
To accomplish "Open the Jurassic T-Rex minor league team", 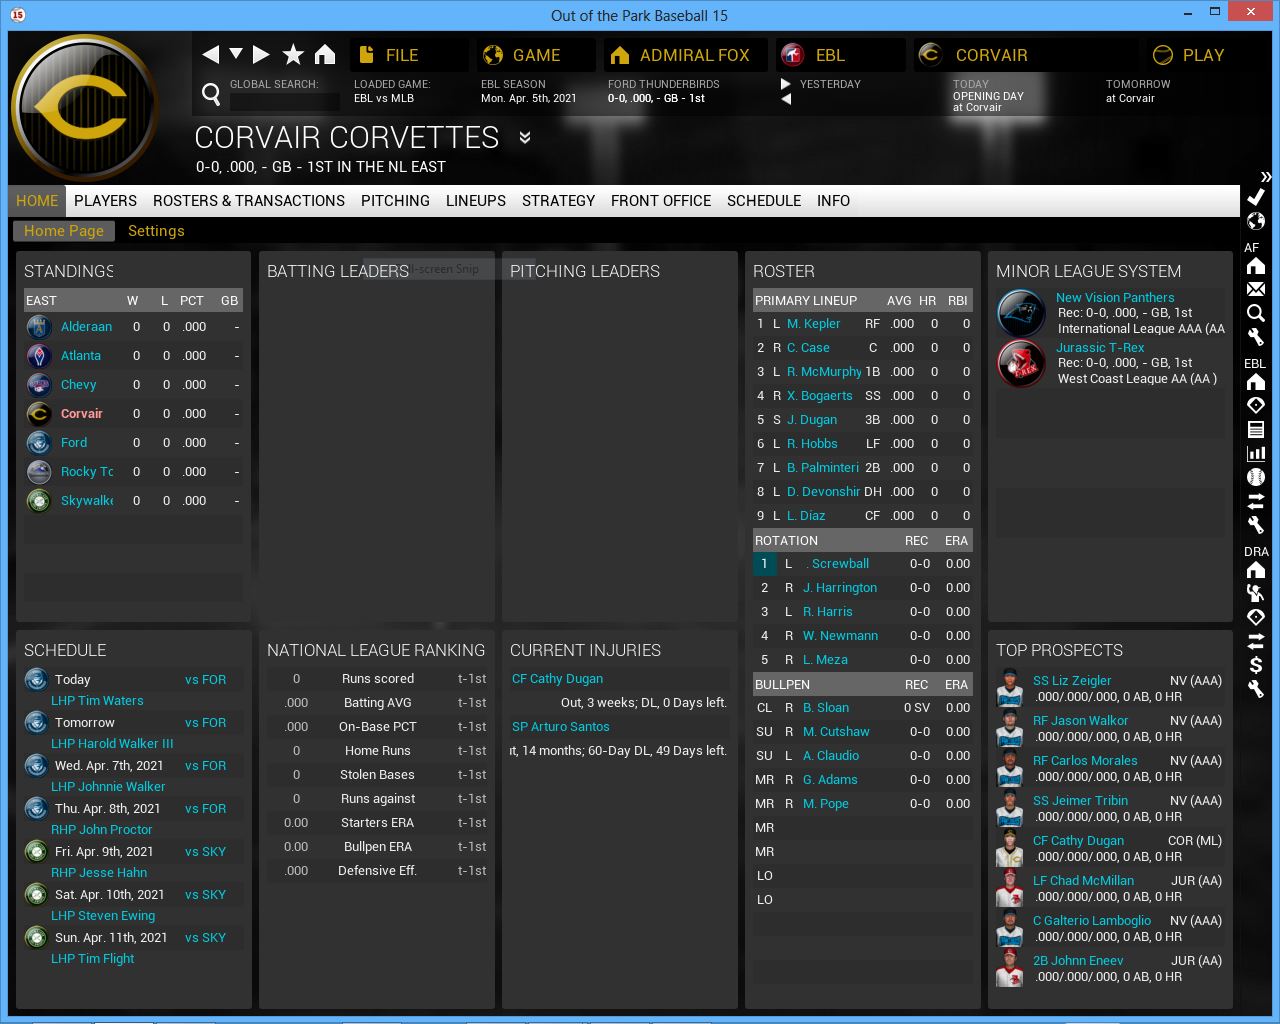I will tap(1100, 348).
